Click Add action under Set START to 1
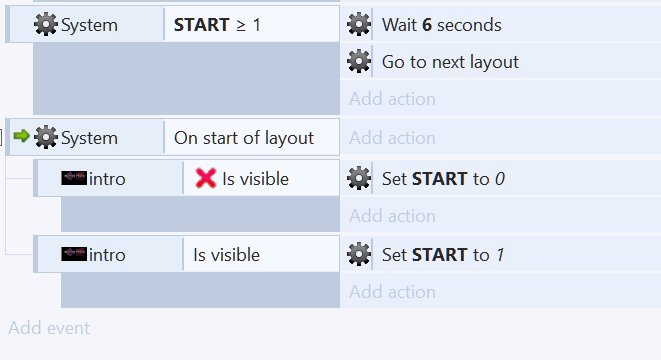Image resolution: width=661 pixels, height=360 pixels. [392, 292]
